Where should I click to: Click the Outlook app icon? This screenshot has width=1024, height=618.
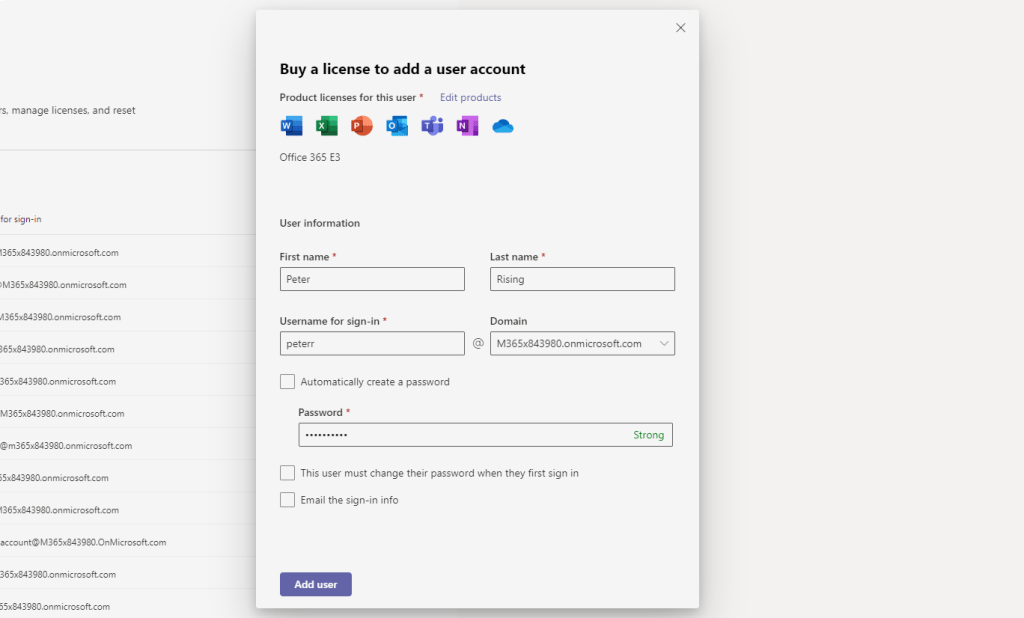[x=397, y=126]
